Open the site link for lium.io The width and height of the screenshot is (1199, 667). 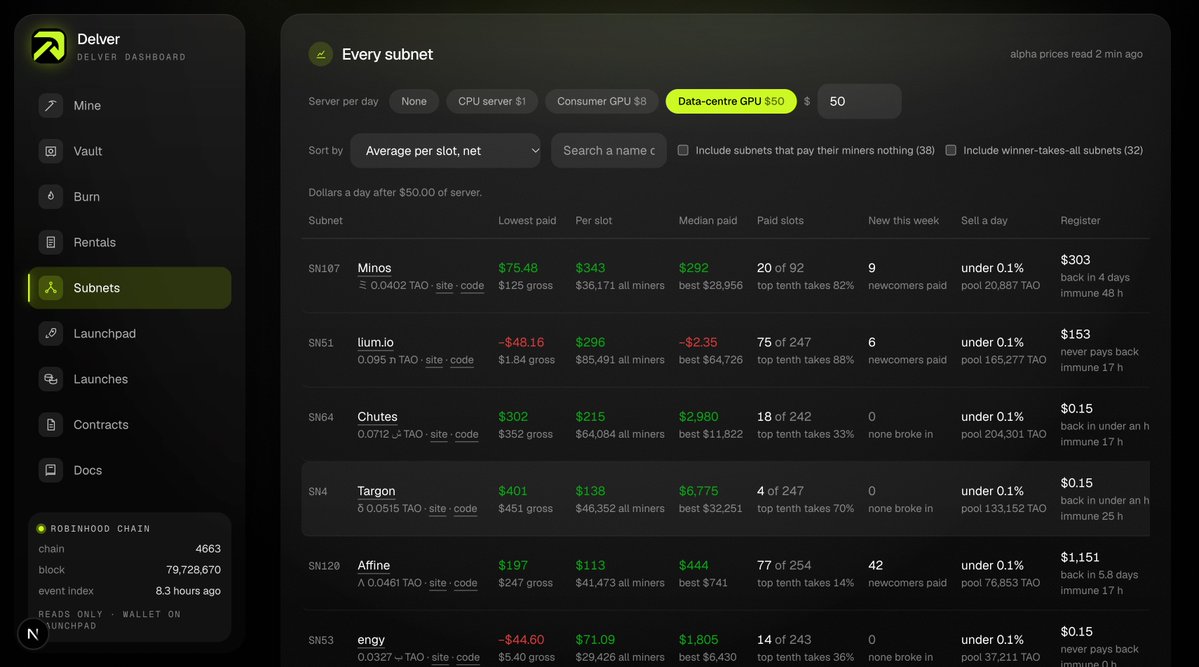(434, 360)
